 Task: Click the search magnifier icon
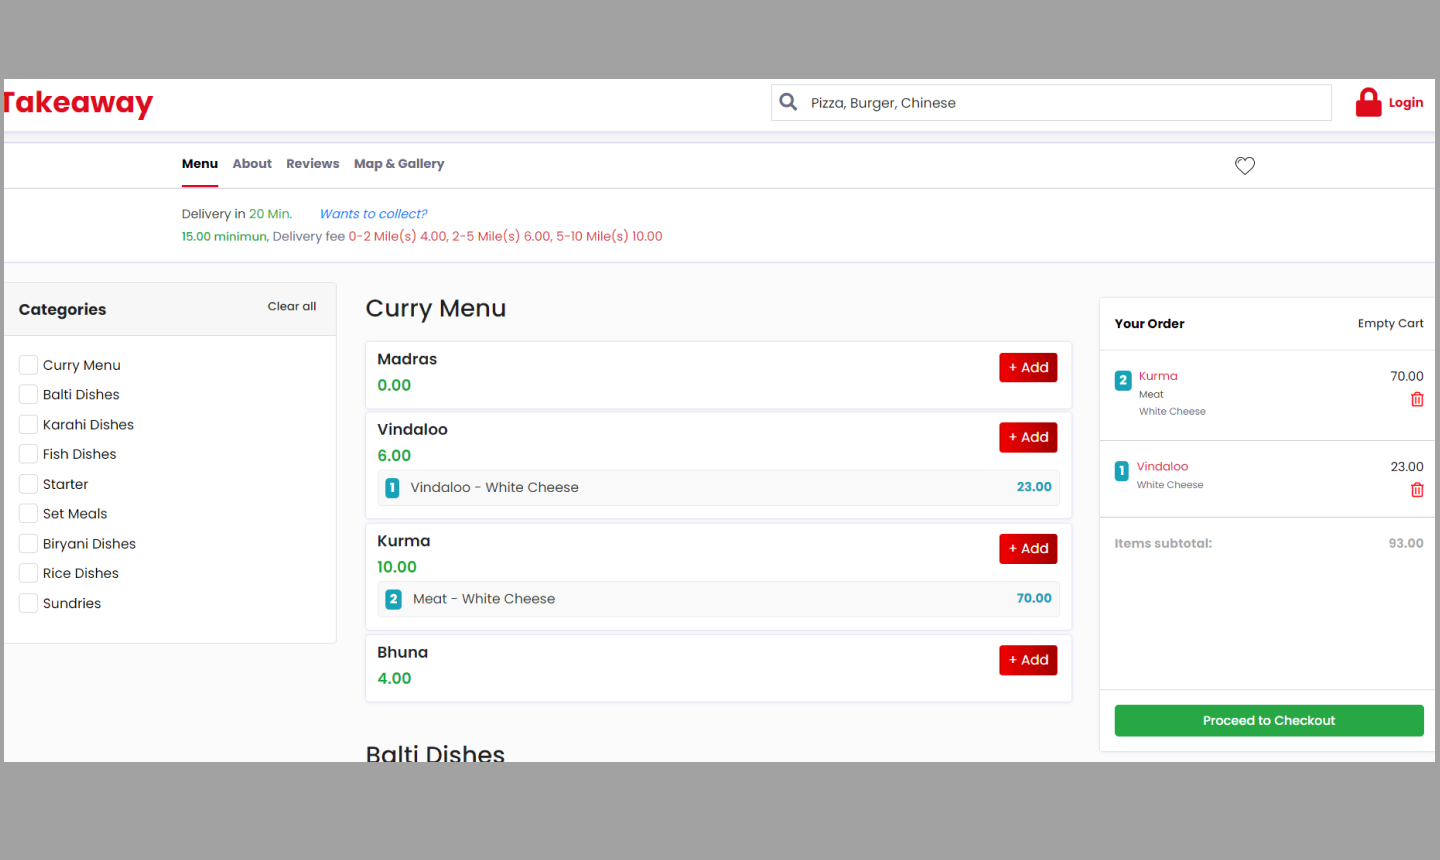pos(788,102)
